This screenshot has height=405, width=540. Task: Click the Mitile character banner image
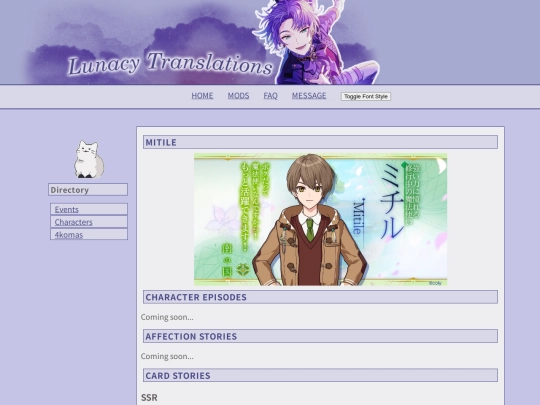tap(321, 219)
